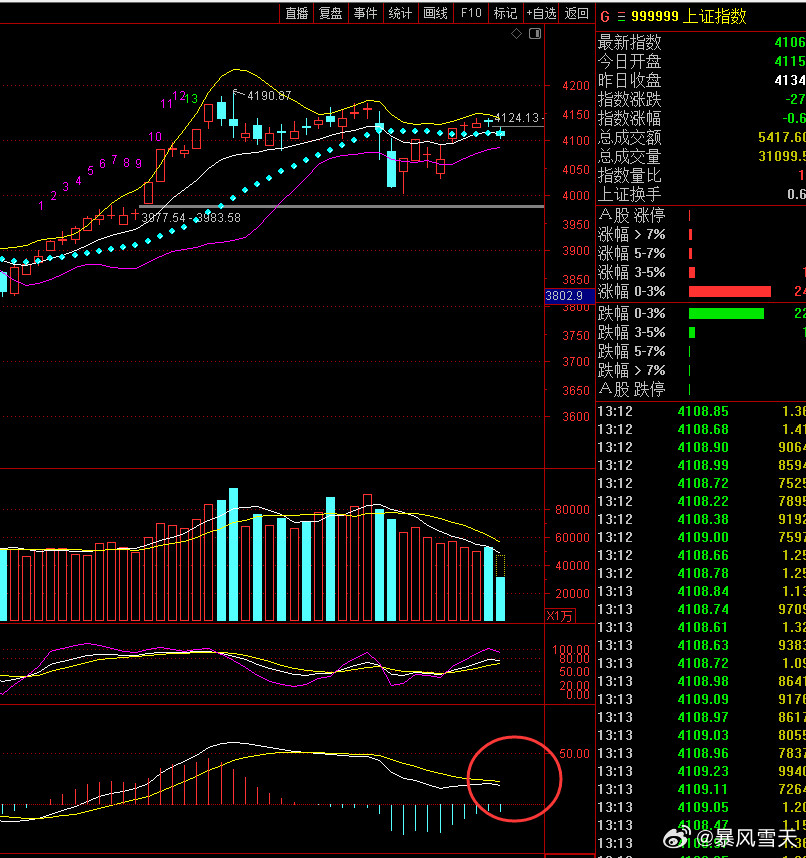This screenshot has width=806, height=858.
Task: Open the 统计 statistics tool
Action: 400,13
